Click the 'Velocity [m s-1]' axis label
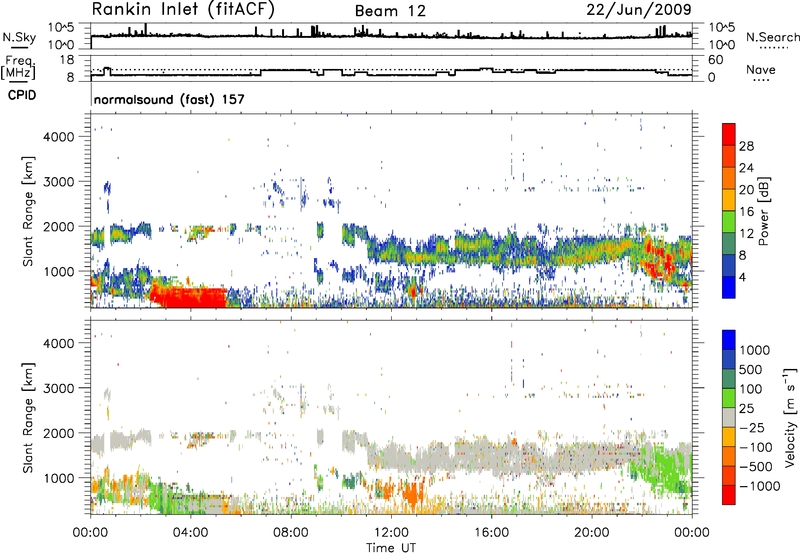This screenshot has width=800, height=554. click(x=789, y=417)
